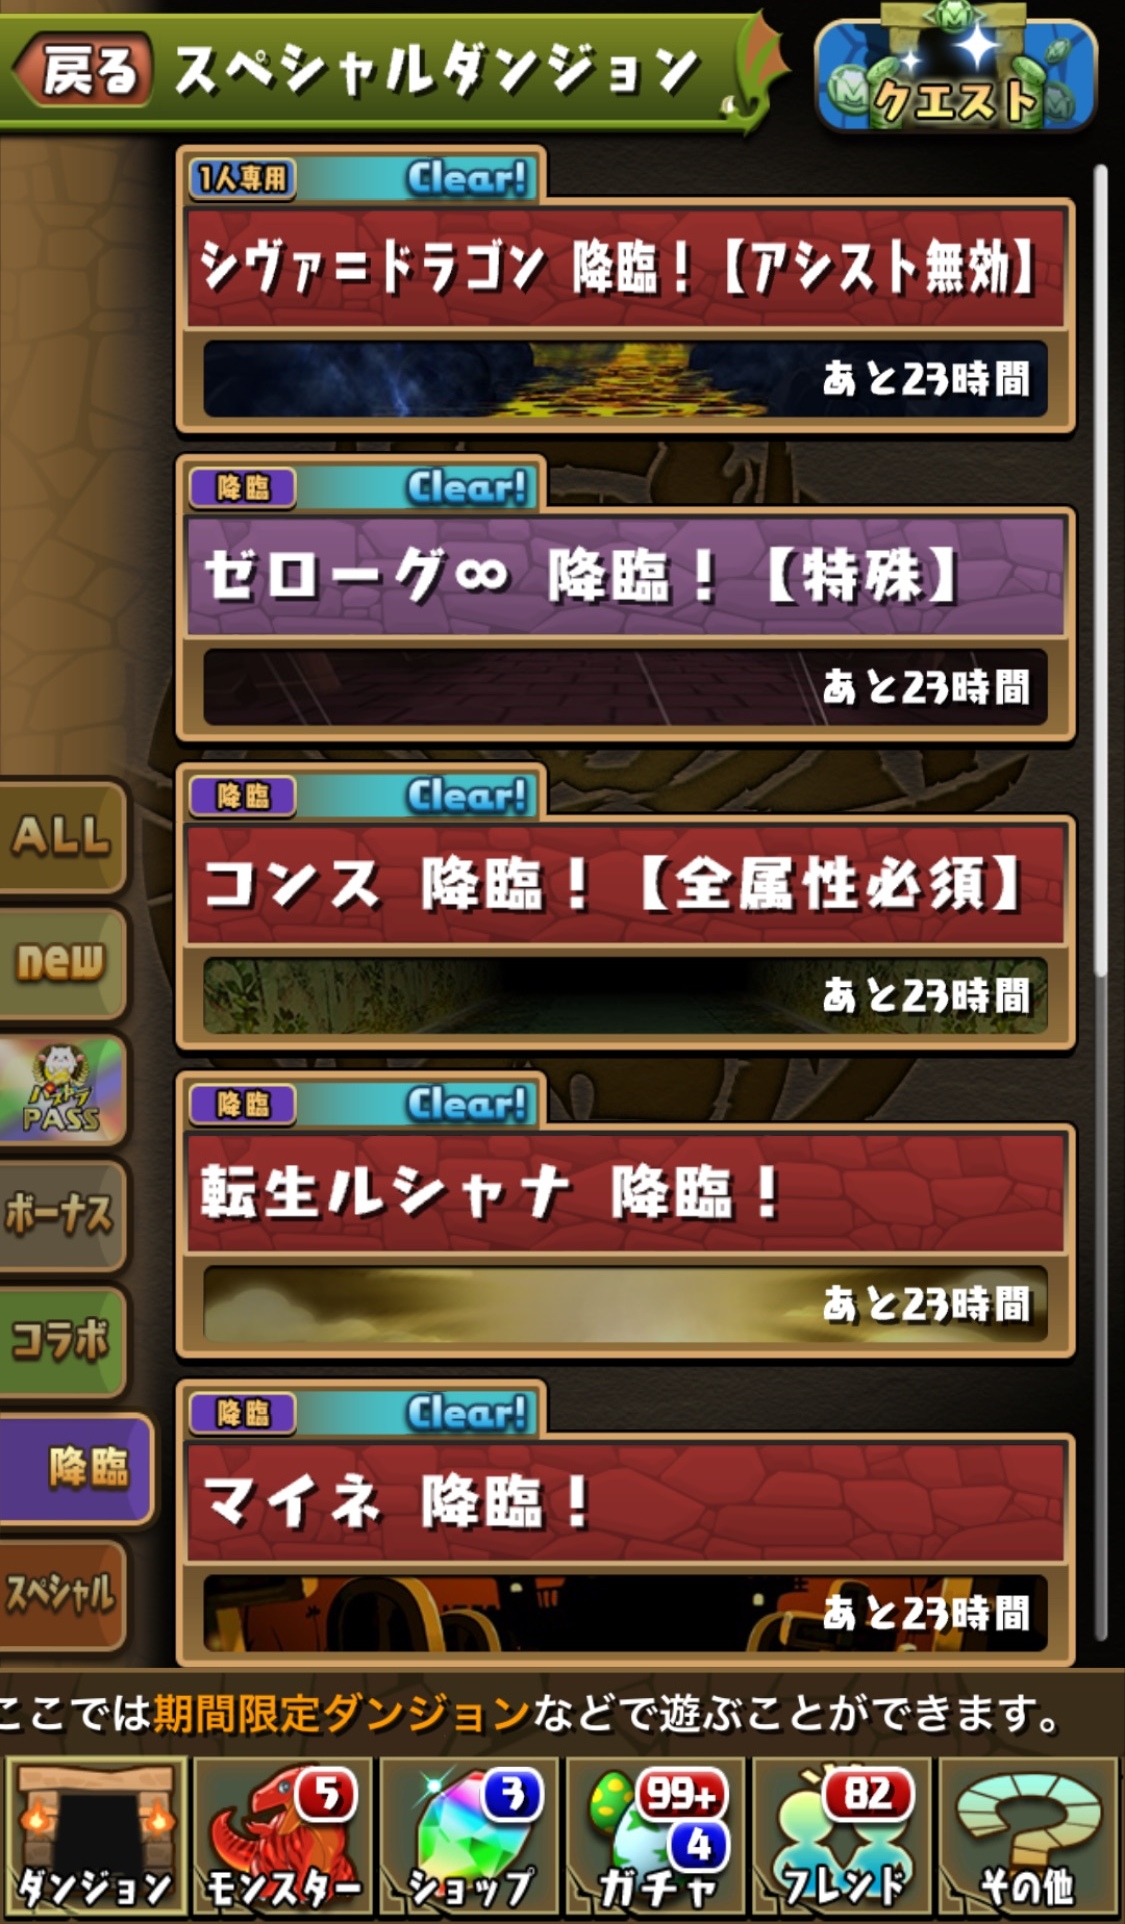Open the ガチャ egg icon
This screenshot has height=1924, width=1125.
tap(656, 1836)
